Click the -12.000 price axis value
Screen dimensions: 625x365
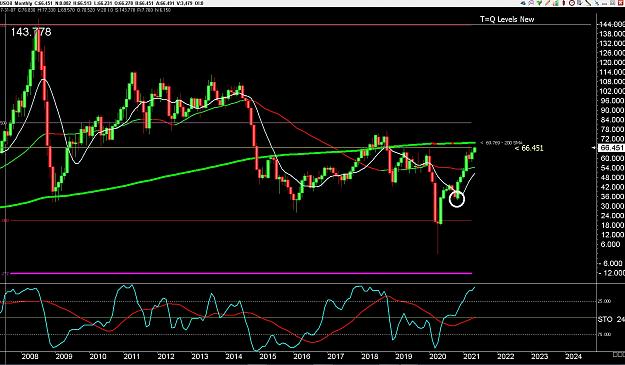(x=612, y=273)
